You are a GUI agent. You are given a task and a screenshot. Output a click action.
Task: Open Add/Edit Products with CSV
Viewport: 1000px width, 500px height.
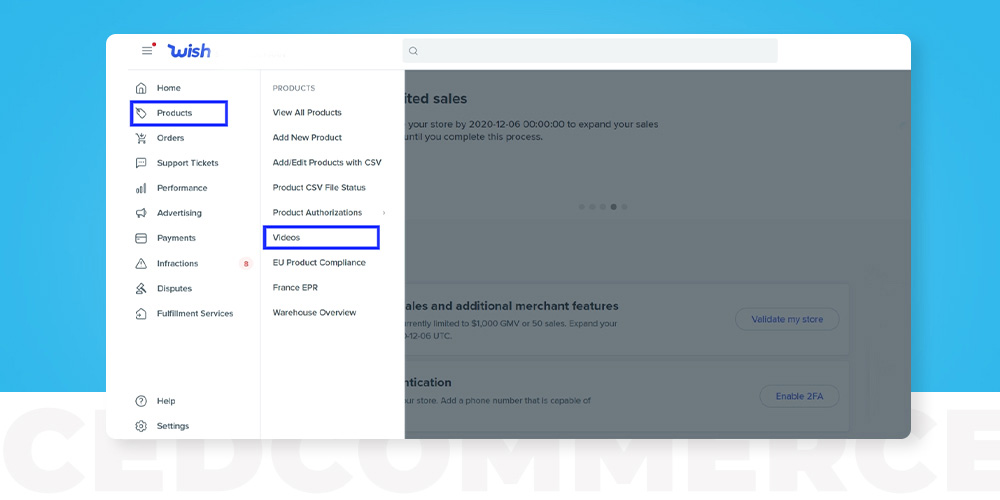327,163
